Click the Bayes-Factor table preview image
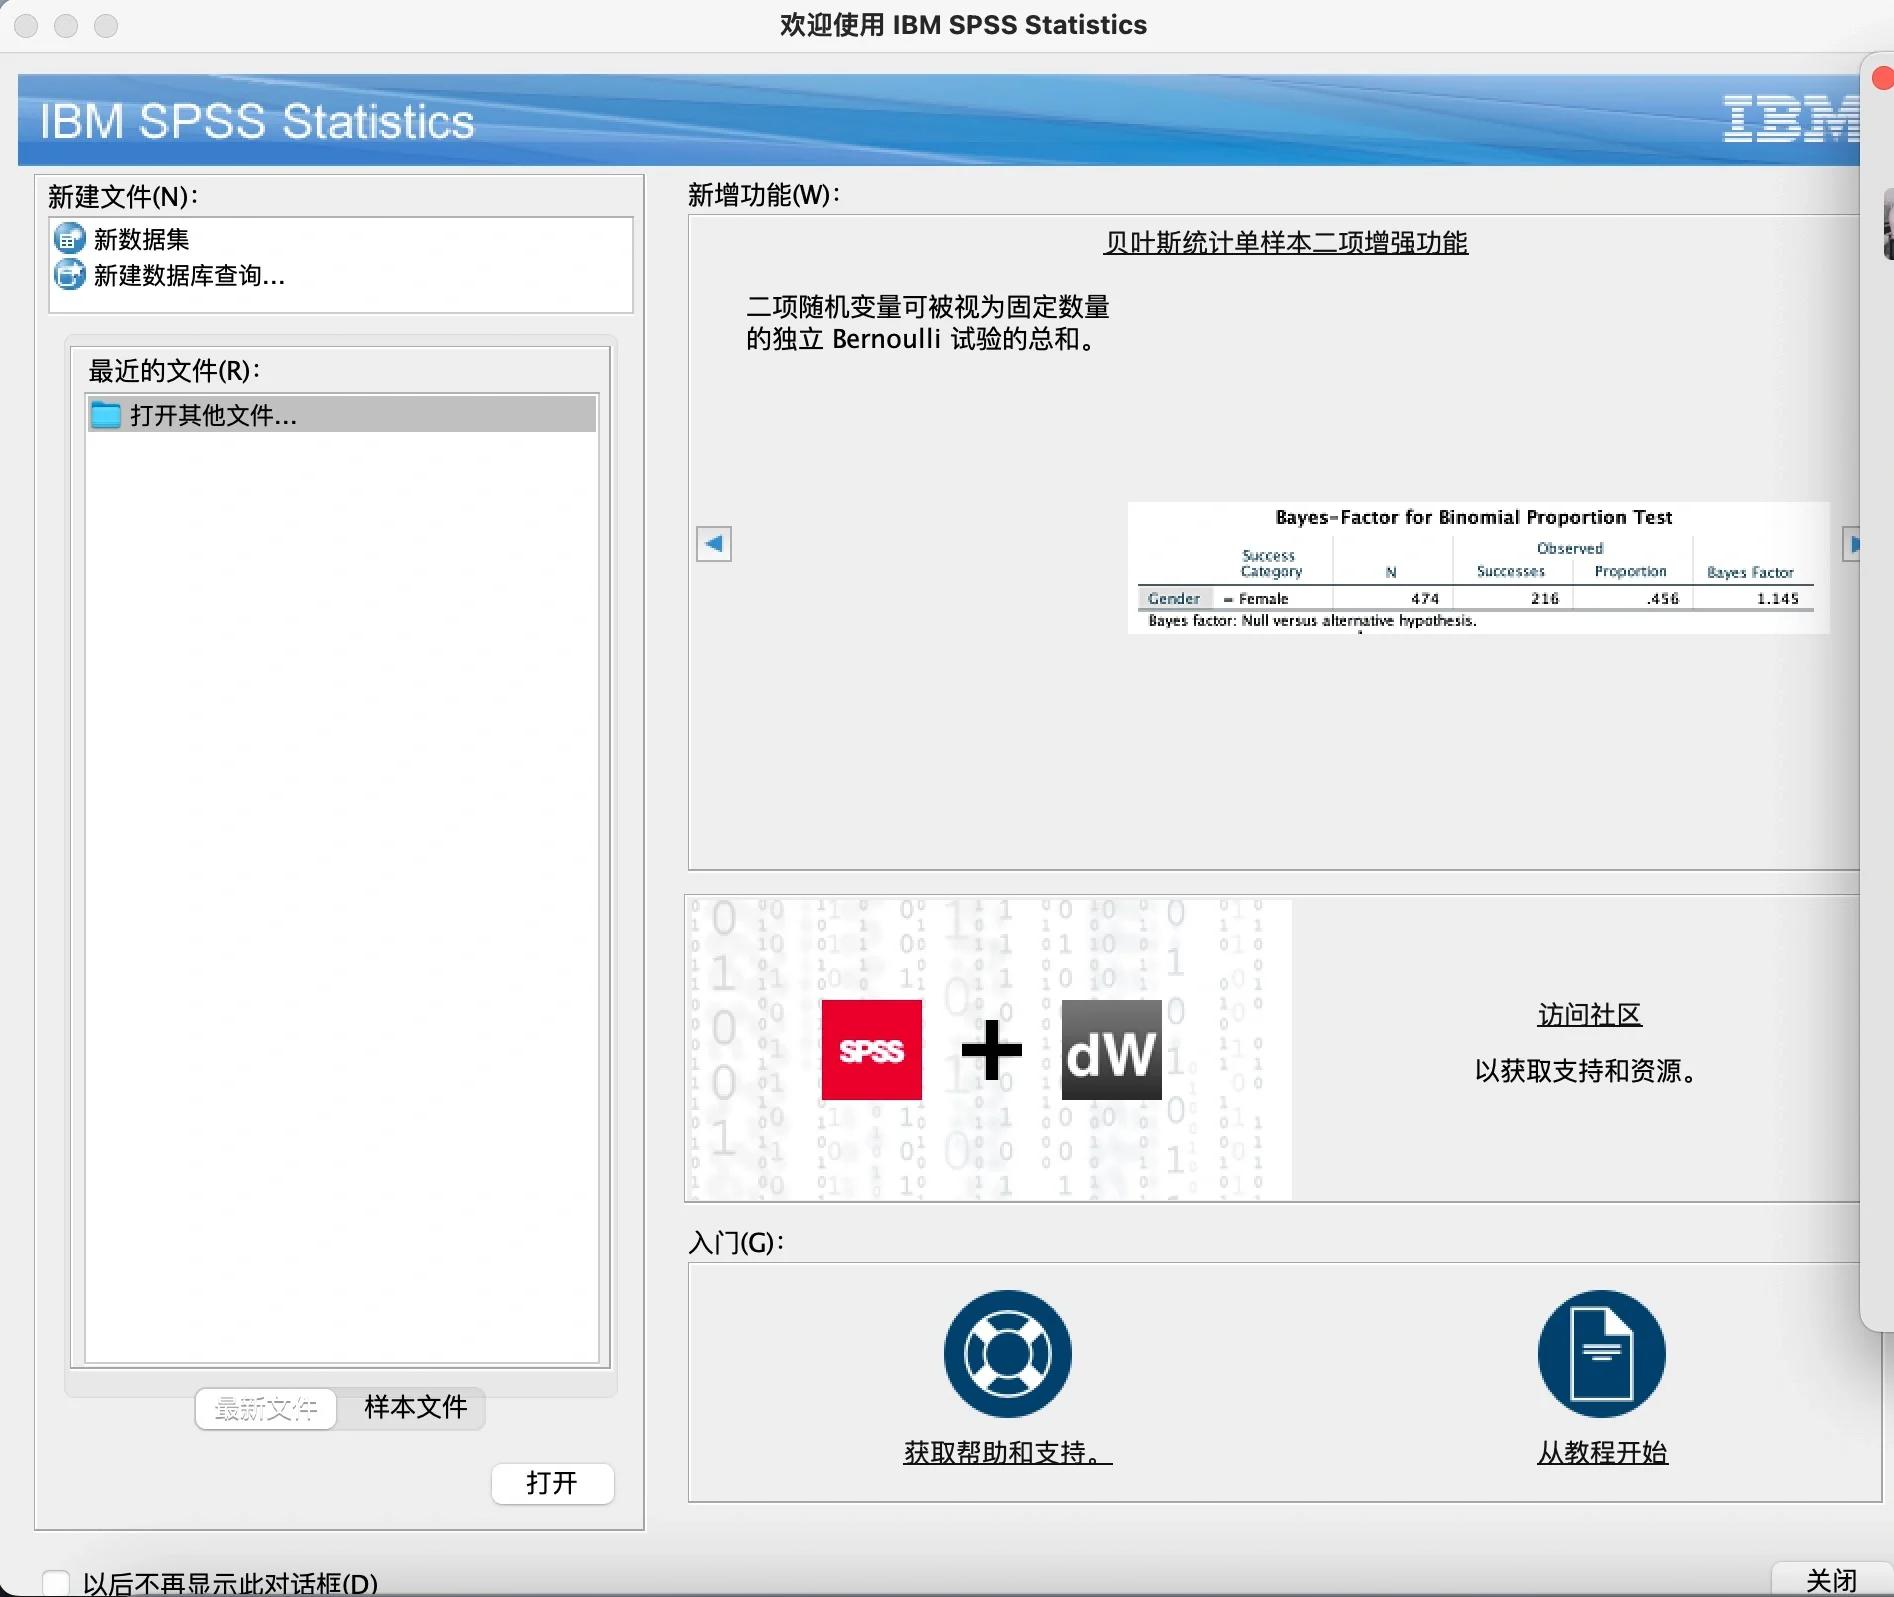 [1478, 568]
